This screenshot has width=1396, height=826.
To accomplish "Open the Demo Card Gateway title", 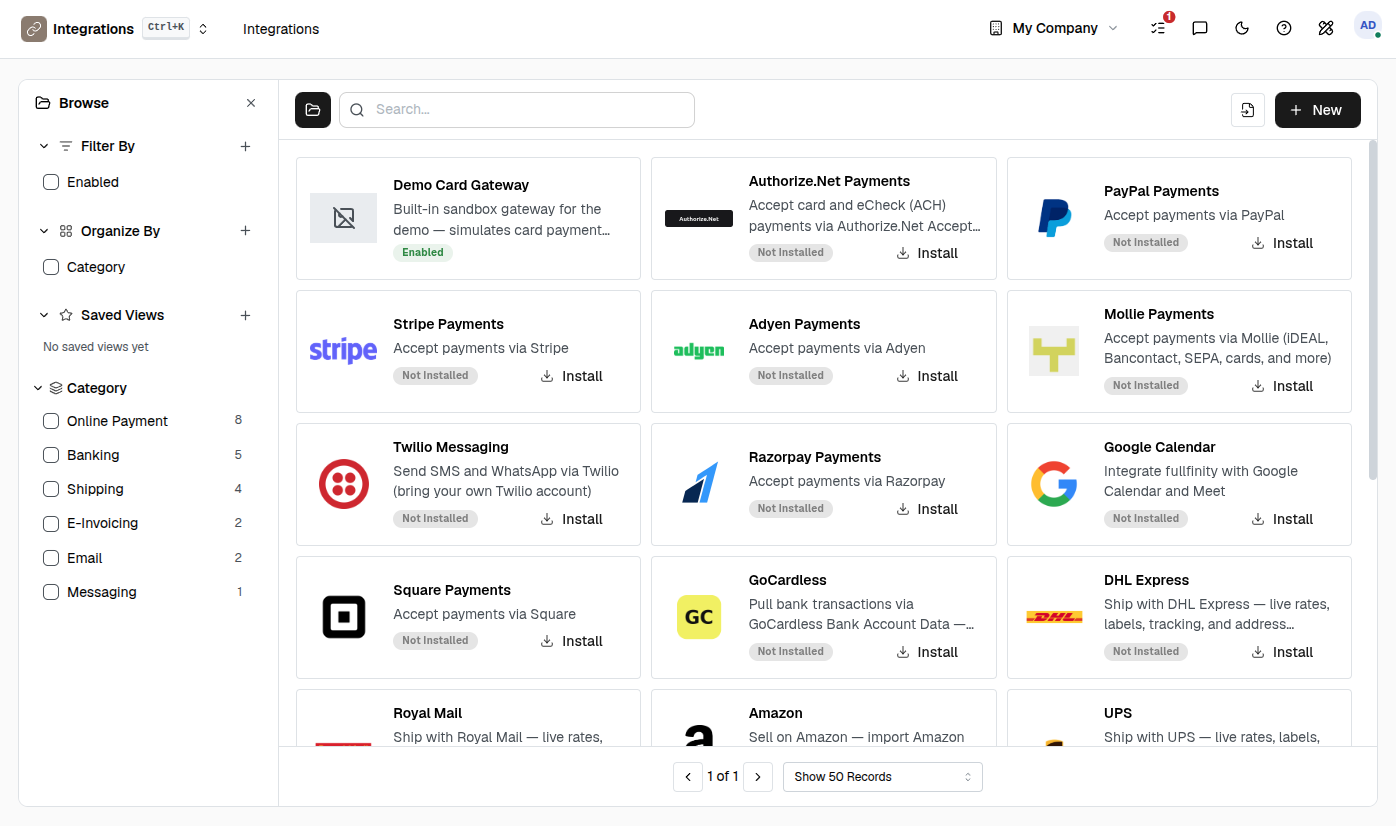I will [x=461, y=185].
